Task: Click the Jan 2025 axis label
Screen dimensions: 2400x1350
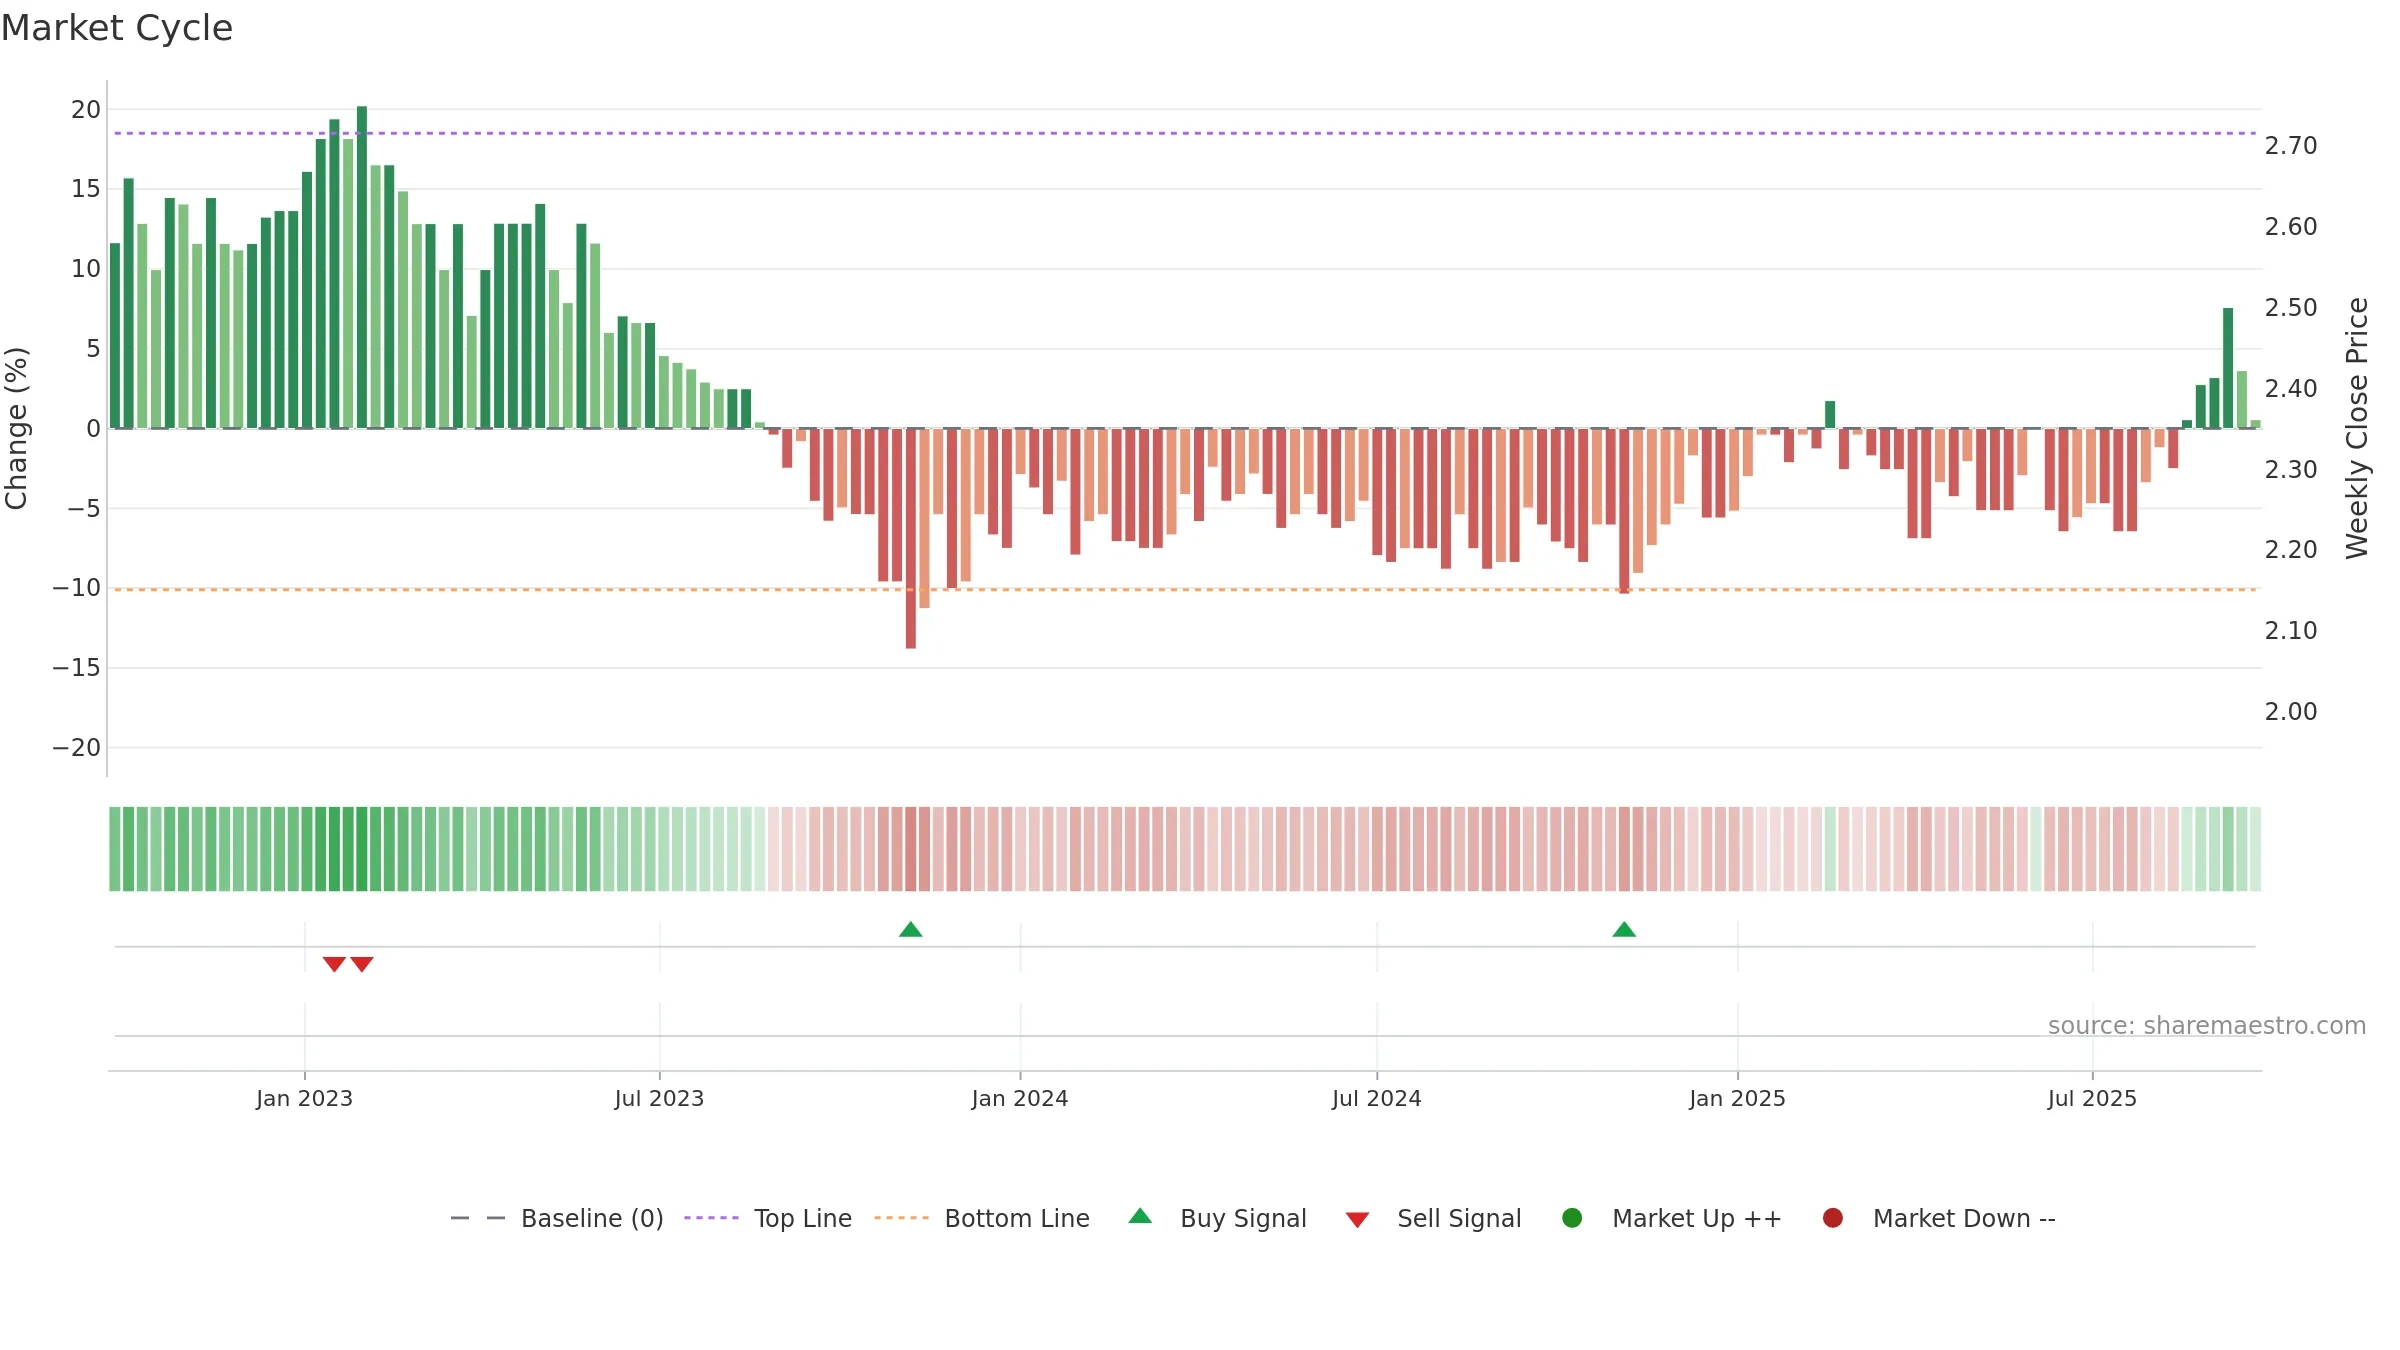Action: (x=1738, y=1098)
